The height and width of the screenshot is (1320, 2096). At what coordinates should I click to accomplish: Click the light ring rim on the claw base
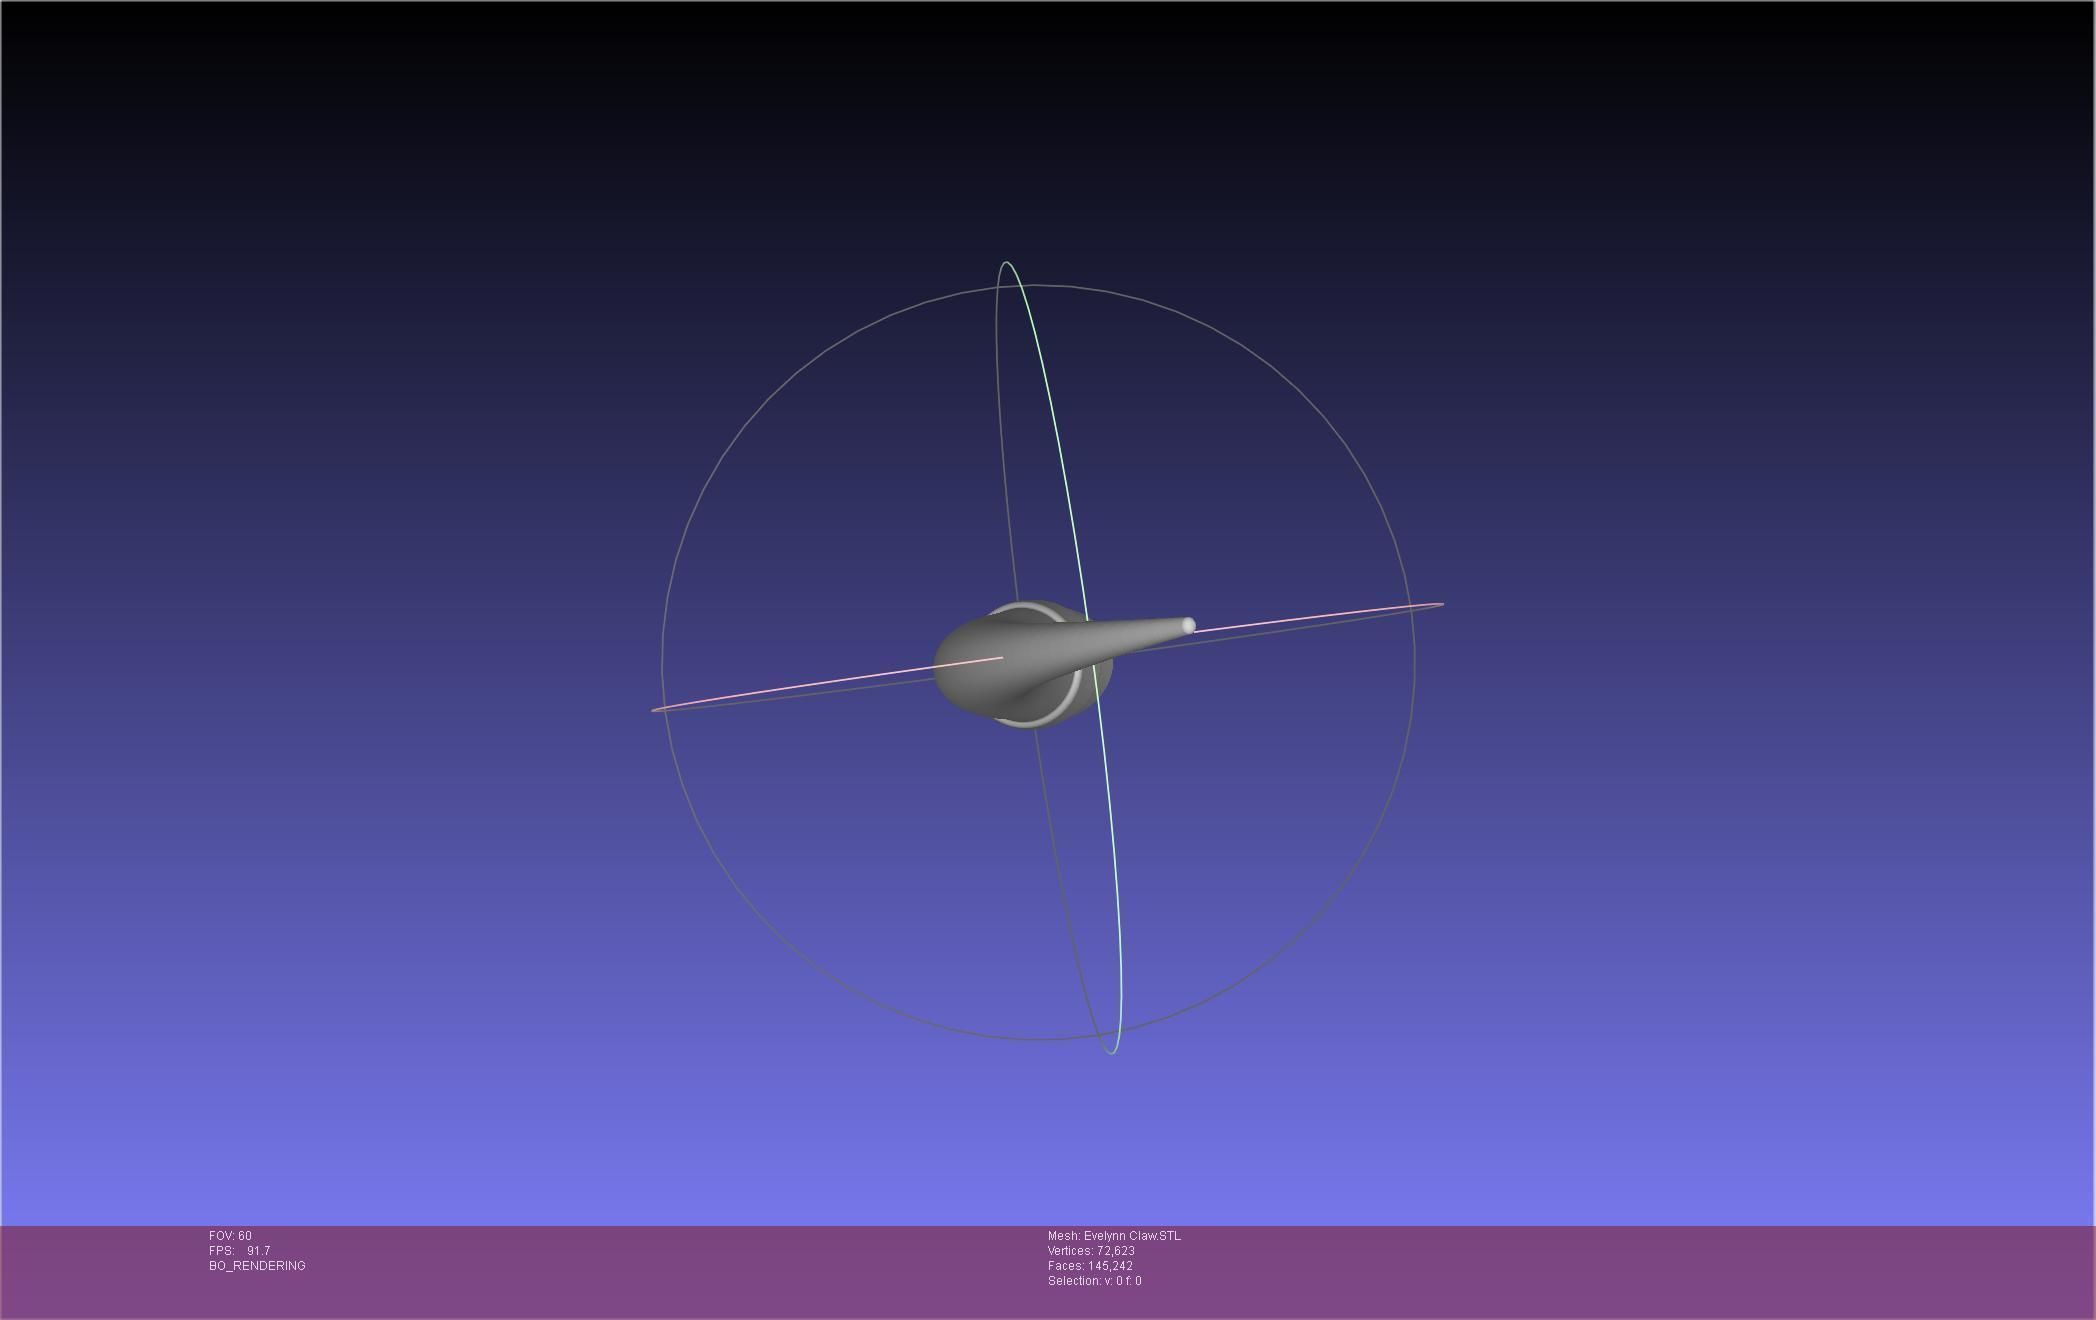1073,690
